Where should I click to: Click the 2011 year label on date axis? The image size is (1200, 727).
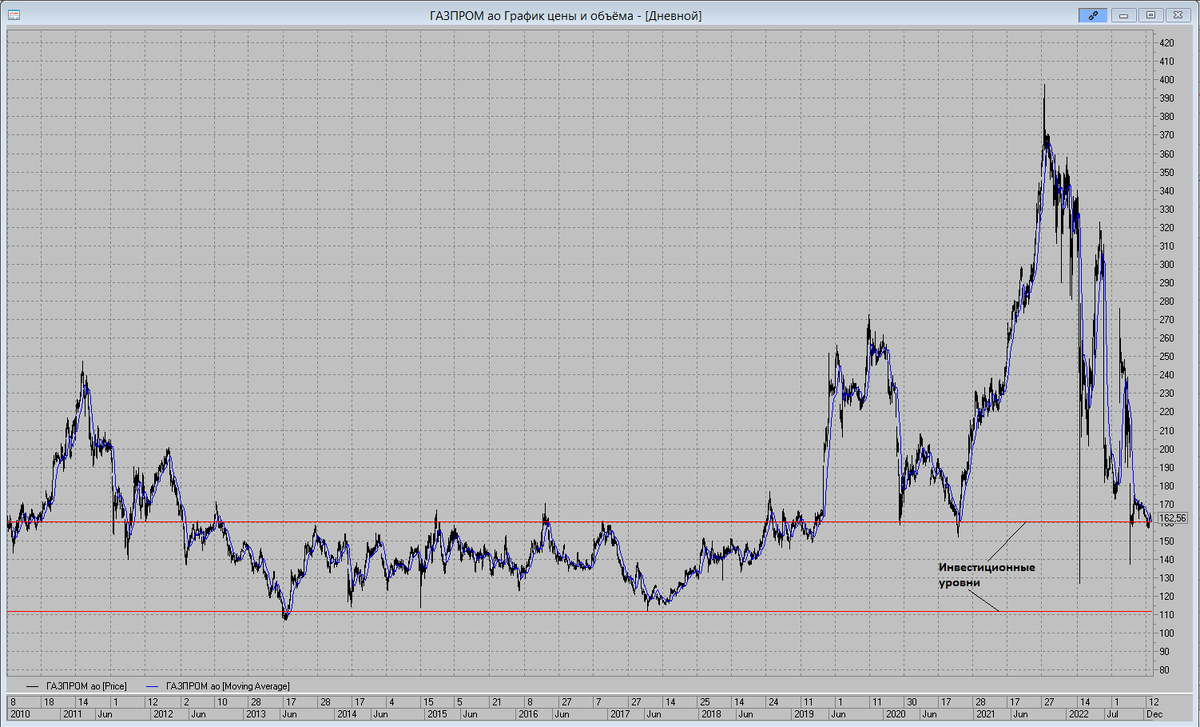[x=72, y=715]
